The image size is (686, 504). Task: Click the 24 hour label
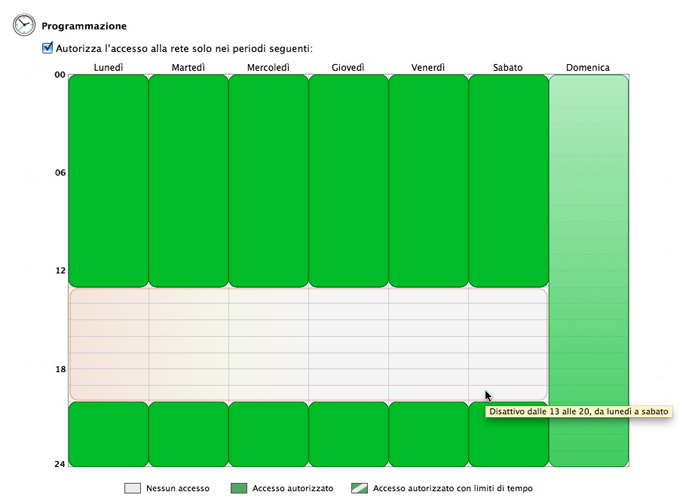[x=60, y=464]
